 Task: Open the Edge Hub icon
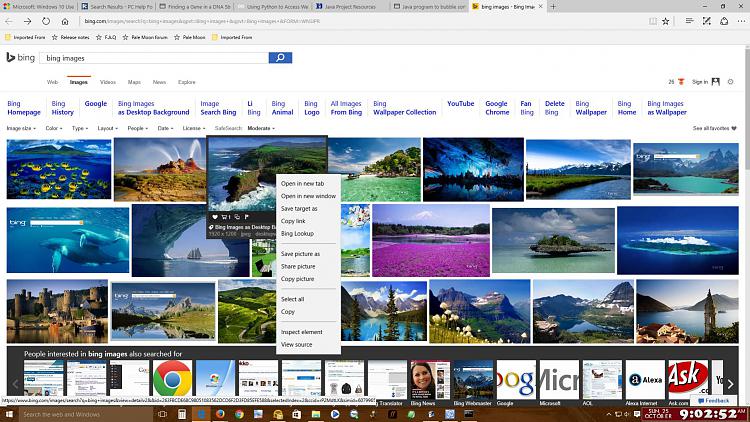(x=689, y=21)
